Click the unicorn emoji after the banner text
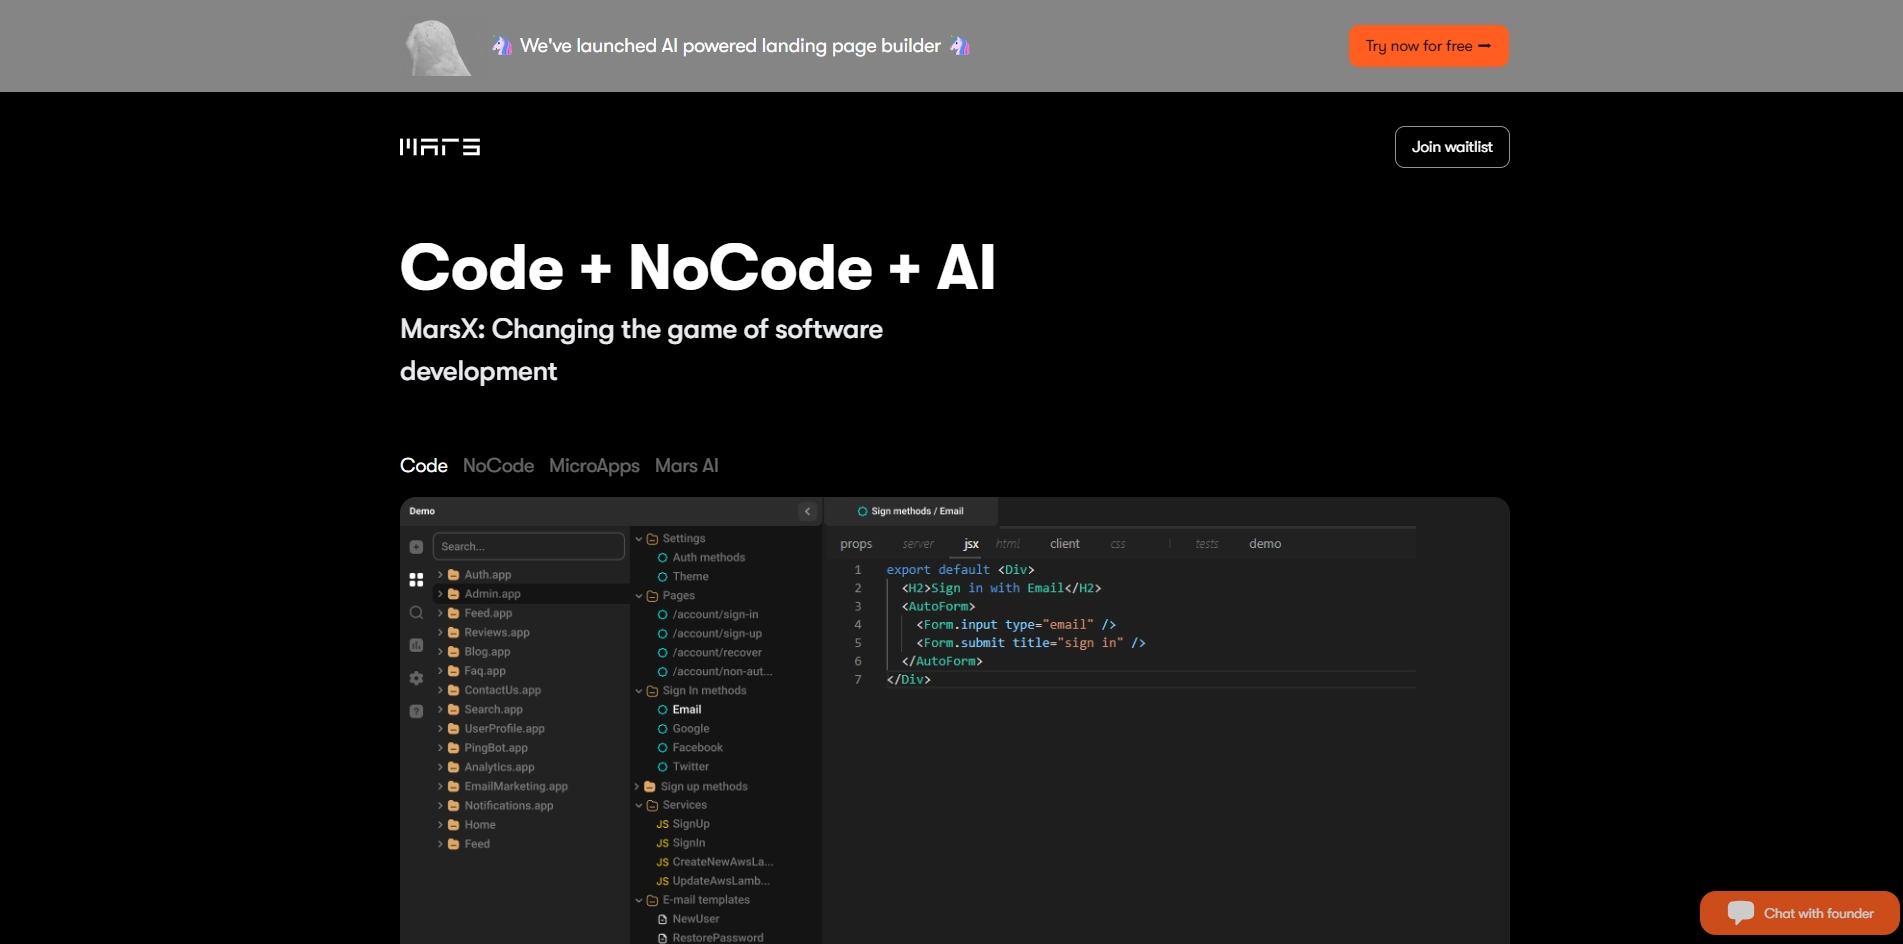The image size is (1903, 944). (960, 46)
